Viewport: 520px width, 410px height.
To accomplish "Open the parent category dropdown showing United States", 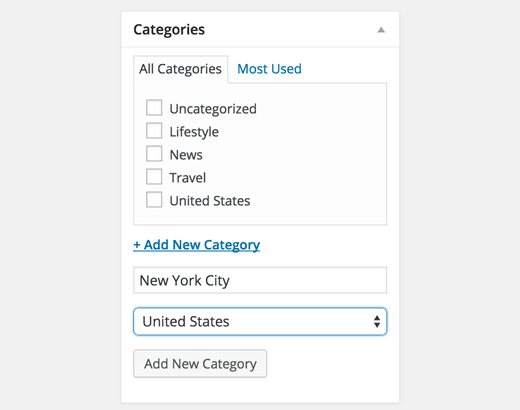I will tap(260, 321).
